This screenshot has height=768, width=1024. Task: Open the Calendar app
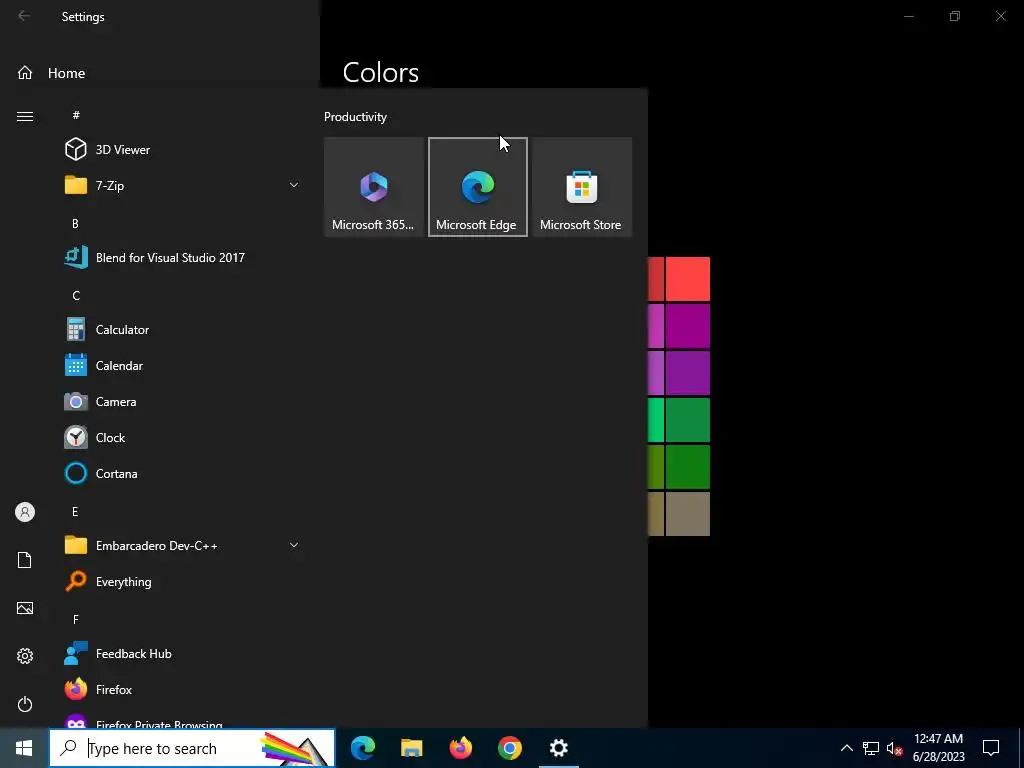(183, 365)
